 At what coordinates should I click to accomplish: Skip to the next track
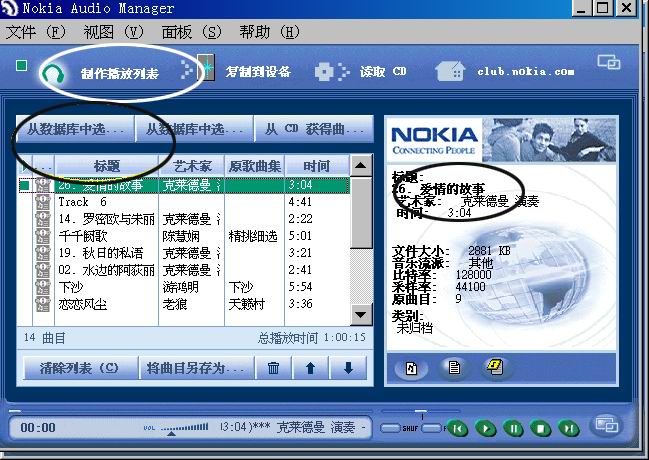coord(568,429)
